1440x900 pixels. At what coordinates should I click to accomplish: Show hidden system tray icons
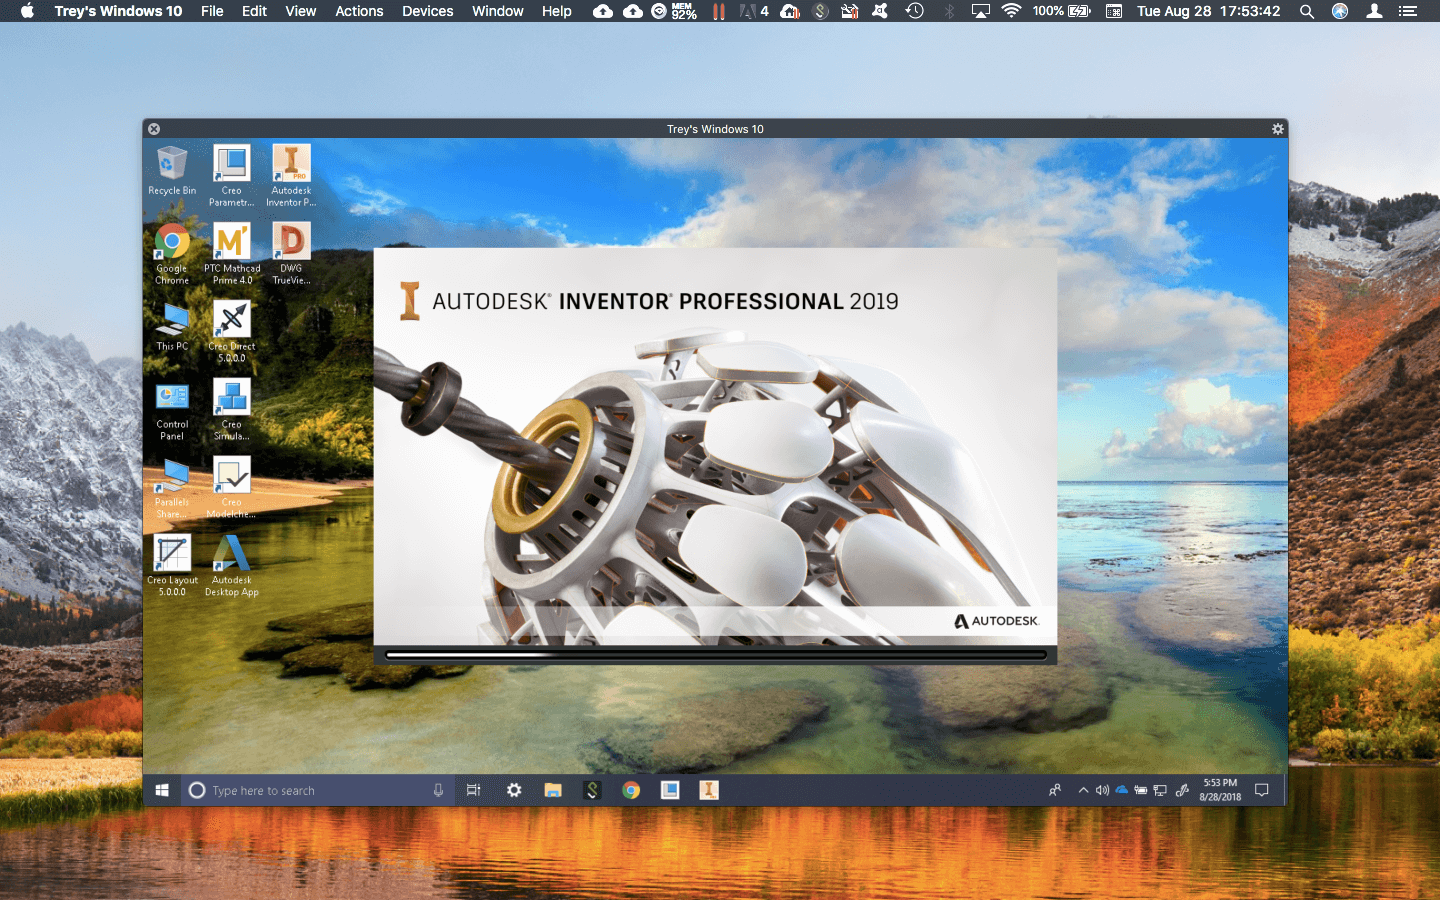pyautogui.click(x=1083, y=790)
